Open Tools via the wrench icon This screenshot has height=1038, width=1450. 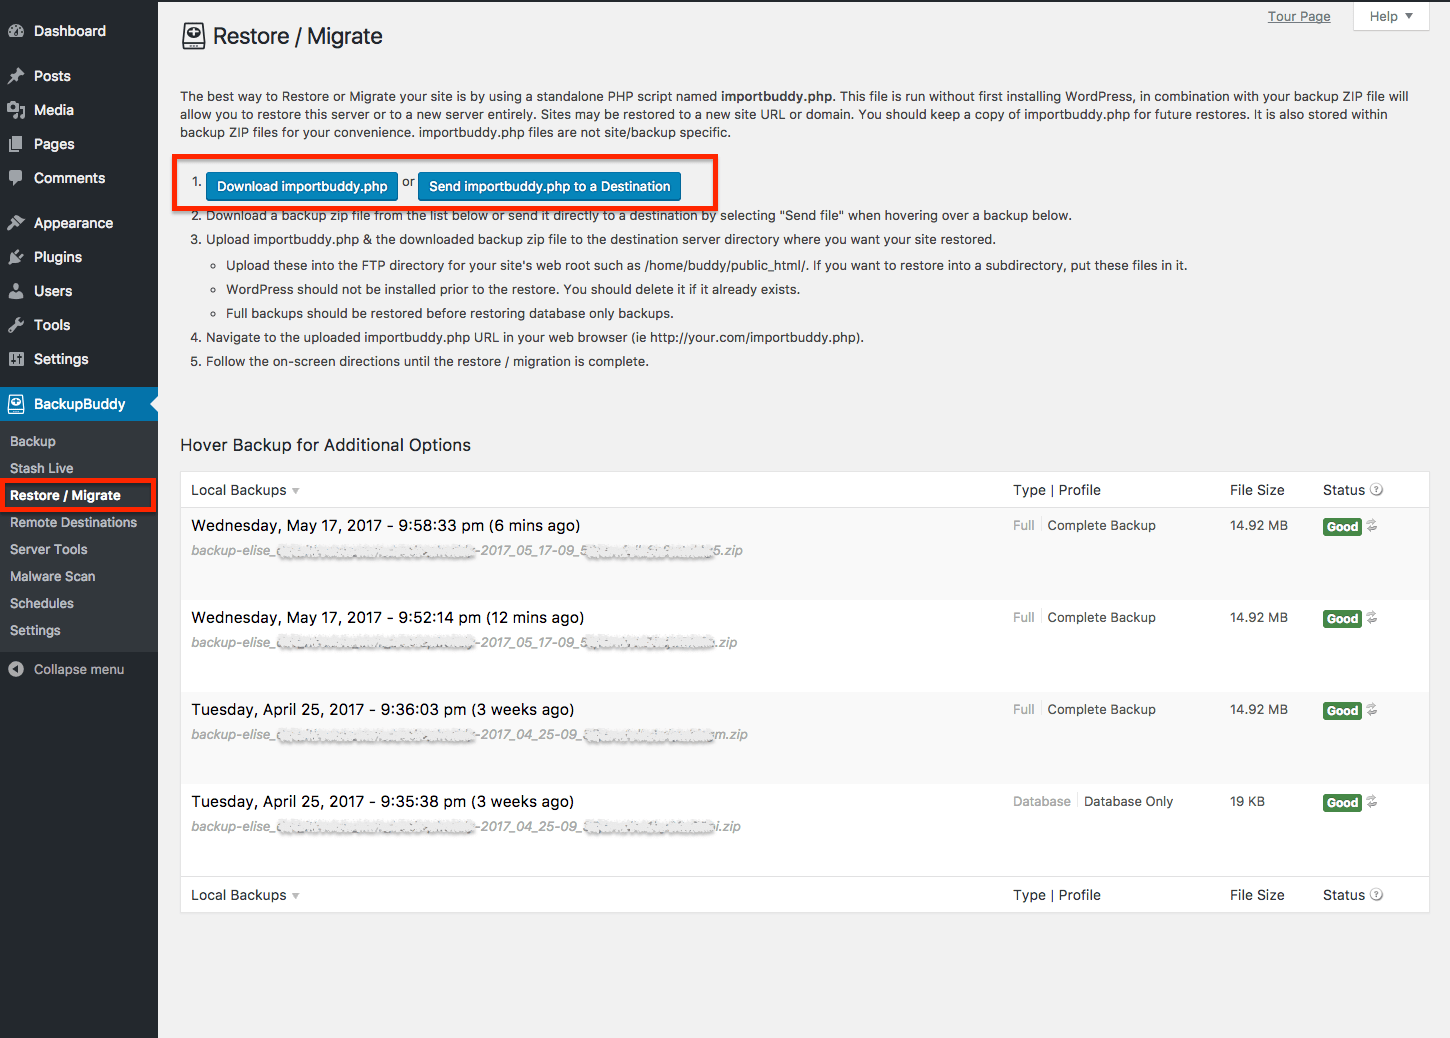coord(16,325)
